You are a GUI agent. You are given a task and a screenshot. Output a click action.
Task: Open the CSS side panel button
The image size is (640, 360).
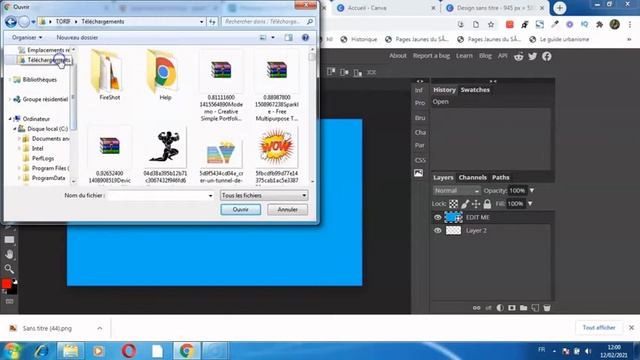coord(420,160)
